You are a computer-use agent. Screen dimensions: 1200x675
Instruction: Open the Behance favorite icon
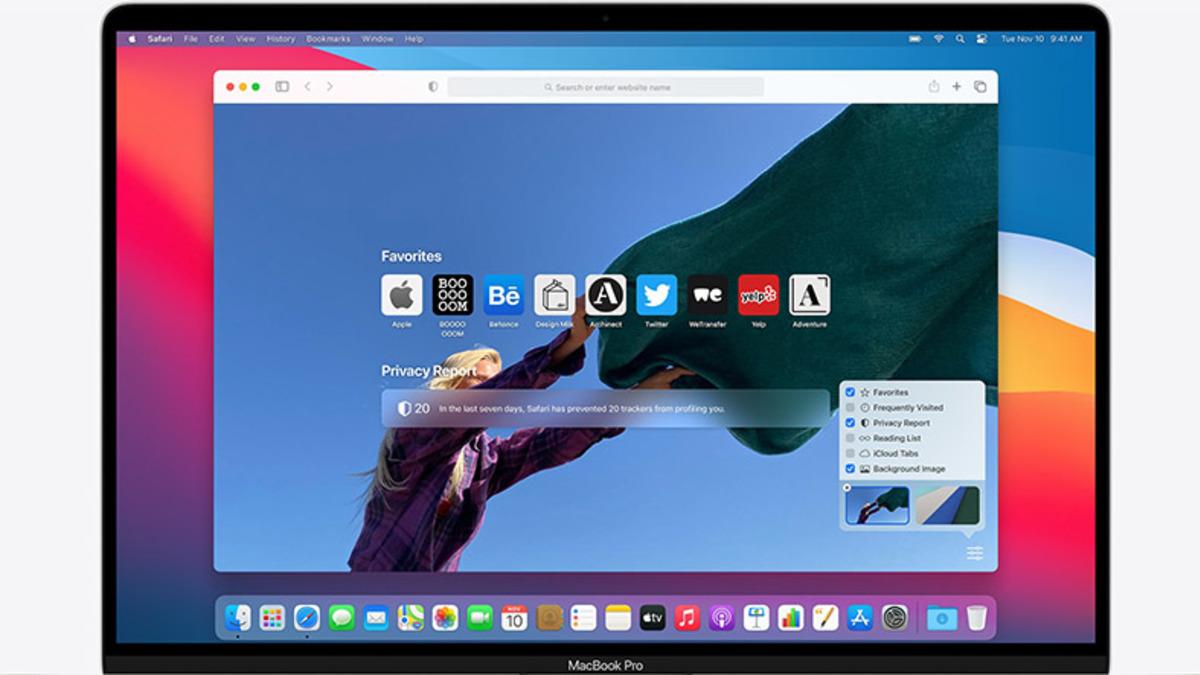[x=504, y=296]
